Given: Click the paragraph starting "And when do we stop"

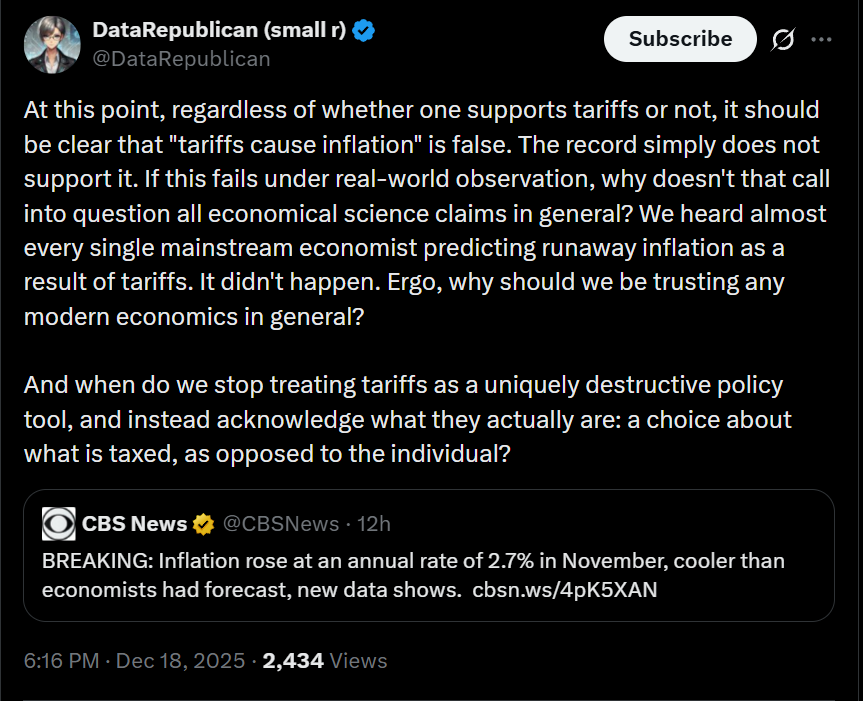Looking at the screenshot, I should 403,419.
